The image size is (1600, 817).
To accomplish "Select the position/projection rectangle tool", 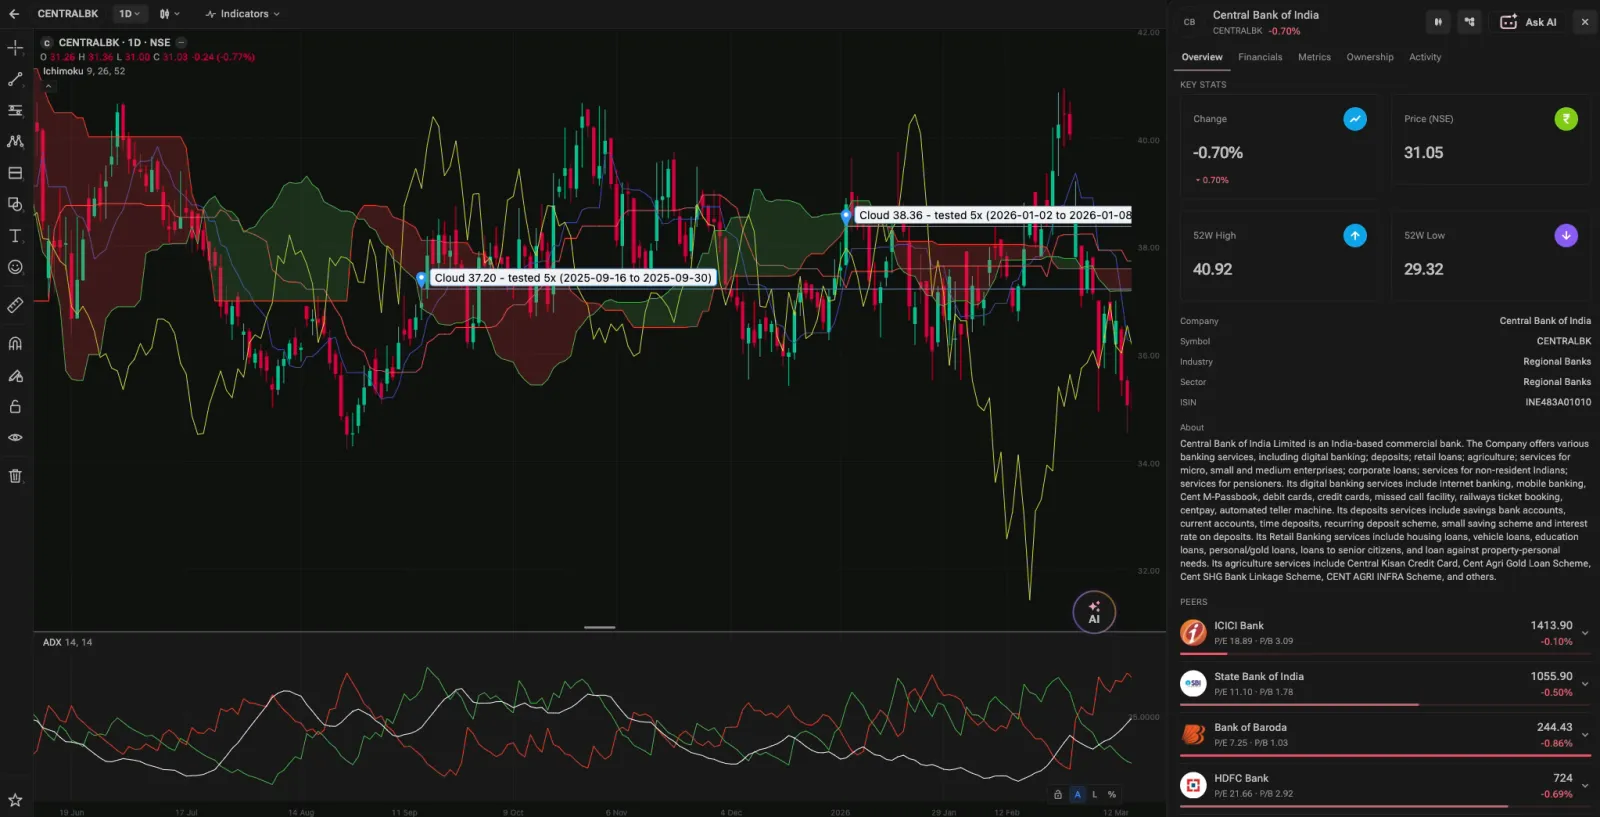I will click(x=15, y=173).
